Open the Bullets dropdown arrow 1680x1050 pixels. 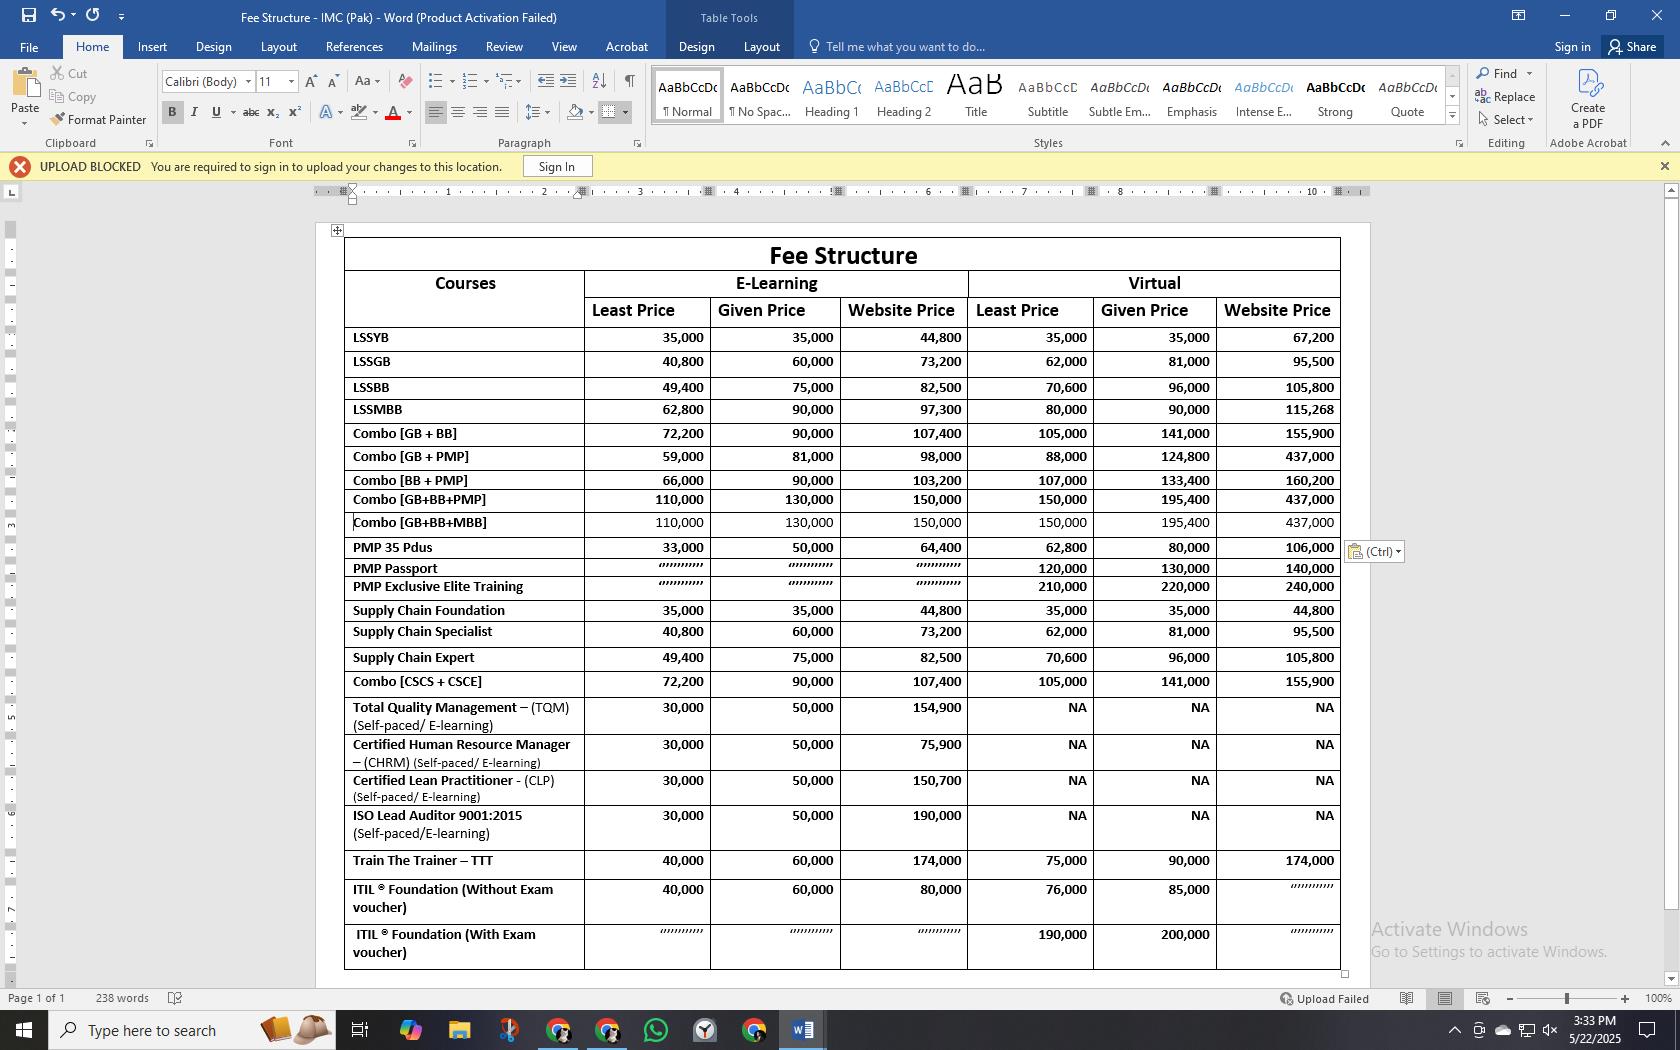[x=452, y=81]
